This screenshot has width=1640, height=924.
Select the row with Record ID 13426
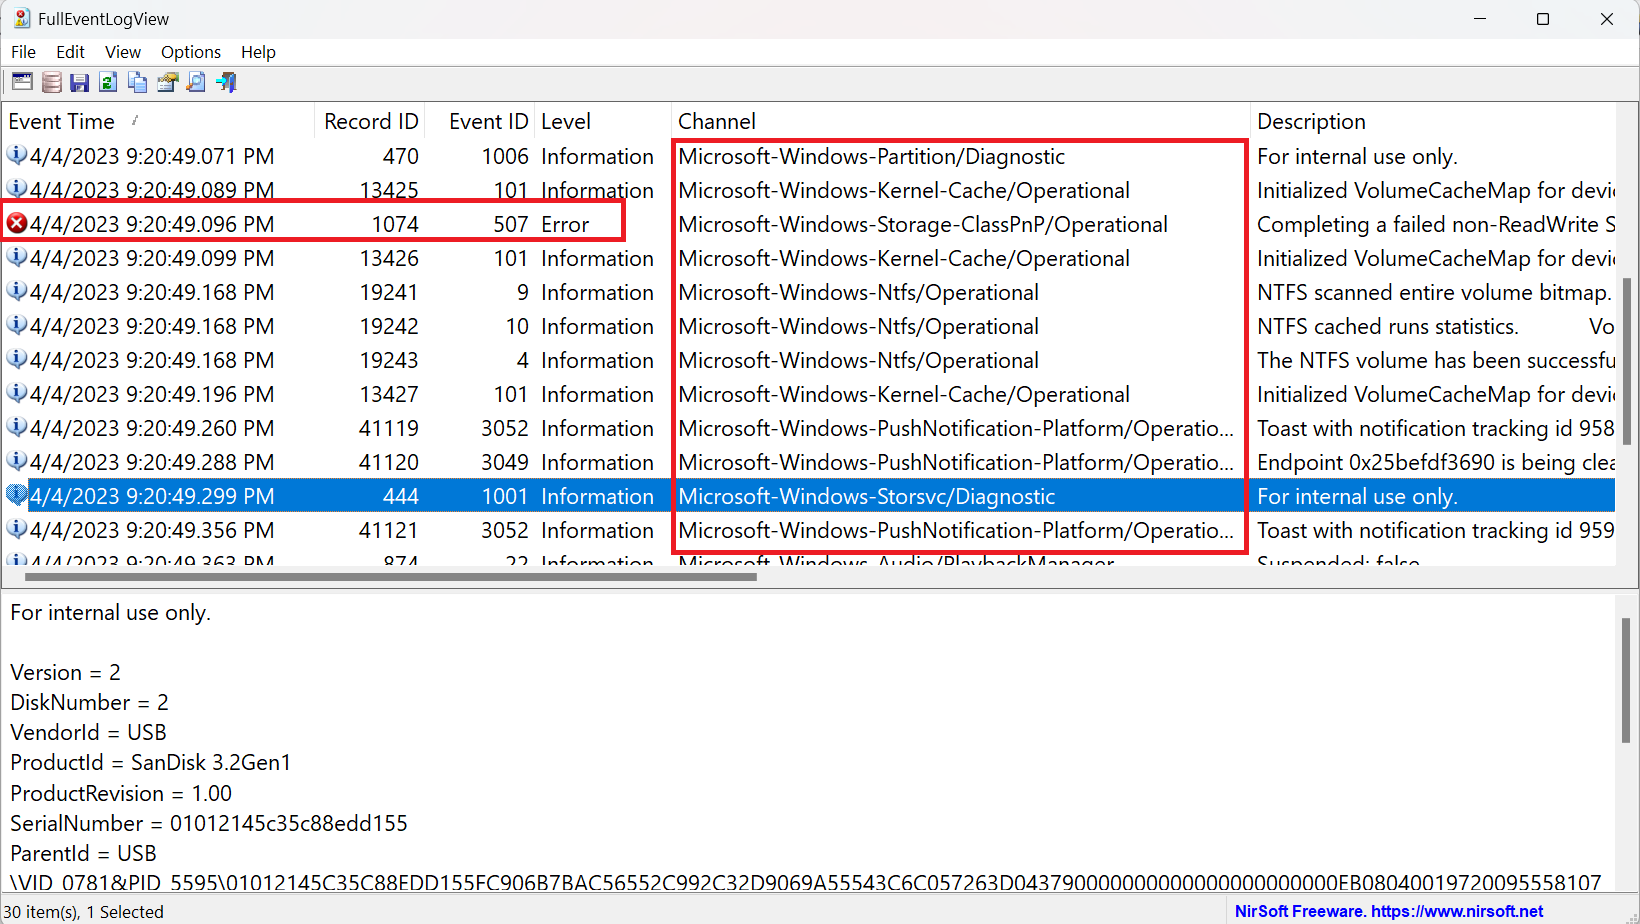(809, 258)
